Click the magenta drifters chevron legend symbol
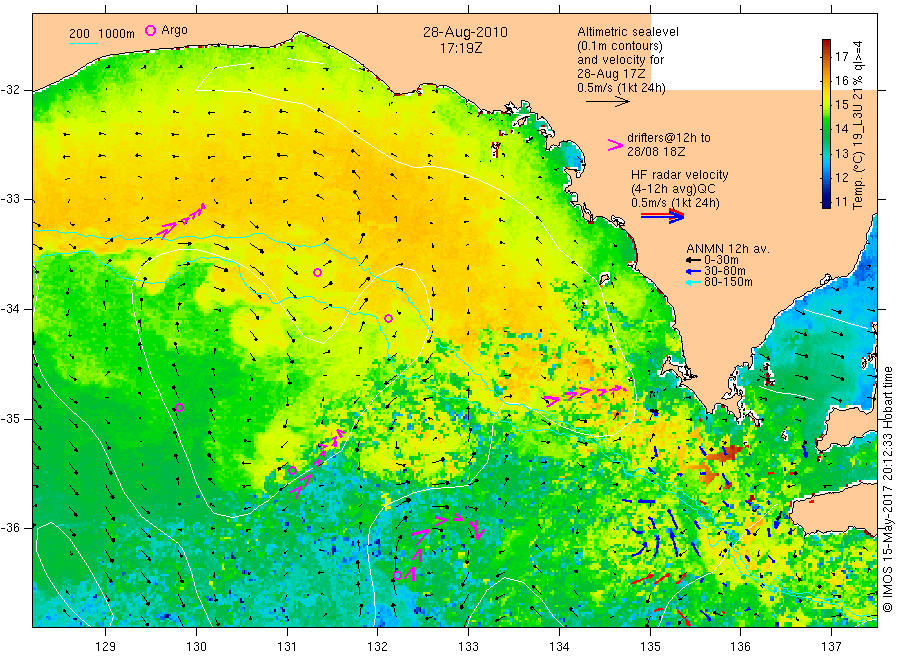 click(x=615, y=145)
